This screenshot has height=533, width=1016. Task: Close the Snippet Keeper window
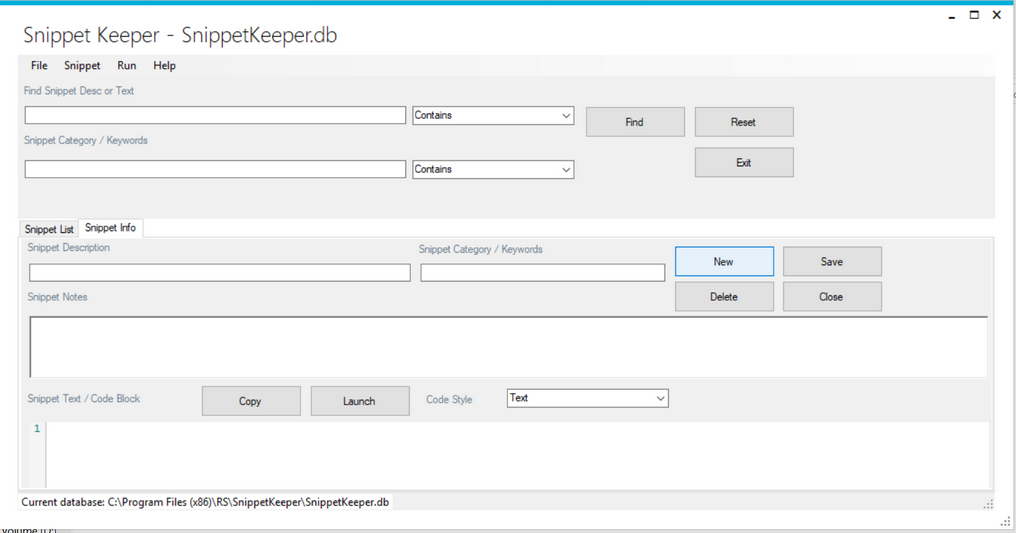[x=997, y=15]
